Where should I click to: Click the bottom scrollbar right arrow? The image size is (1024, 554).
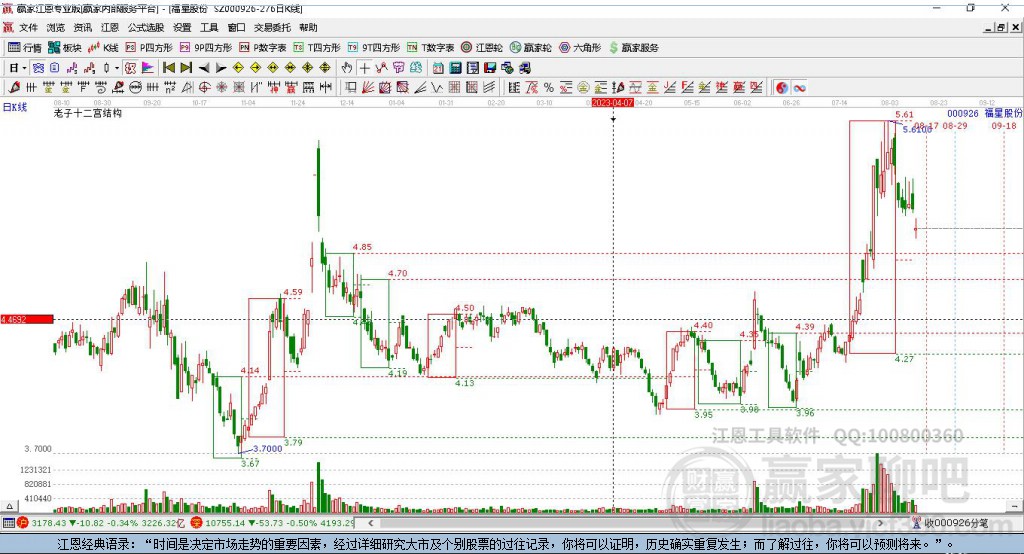tap(880, 523)
